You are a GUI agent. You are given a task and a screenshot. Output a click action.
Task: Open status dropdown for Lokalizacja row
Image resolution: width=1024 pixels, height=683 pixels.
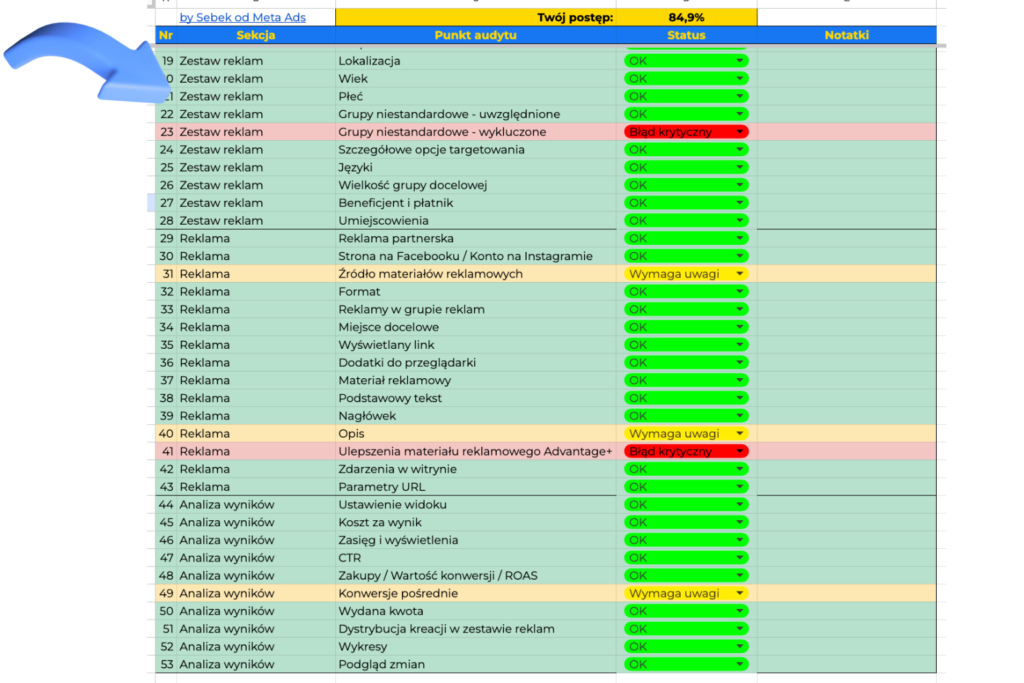pyautogui.click(x=740, y=61)
